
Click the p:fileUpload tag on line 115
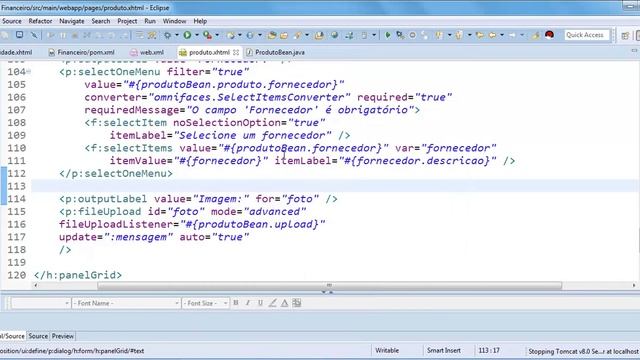(x=100, y=211)
